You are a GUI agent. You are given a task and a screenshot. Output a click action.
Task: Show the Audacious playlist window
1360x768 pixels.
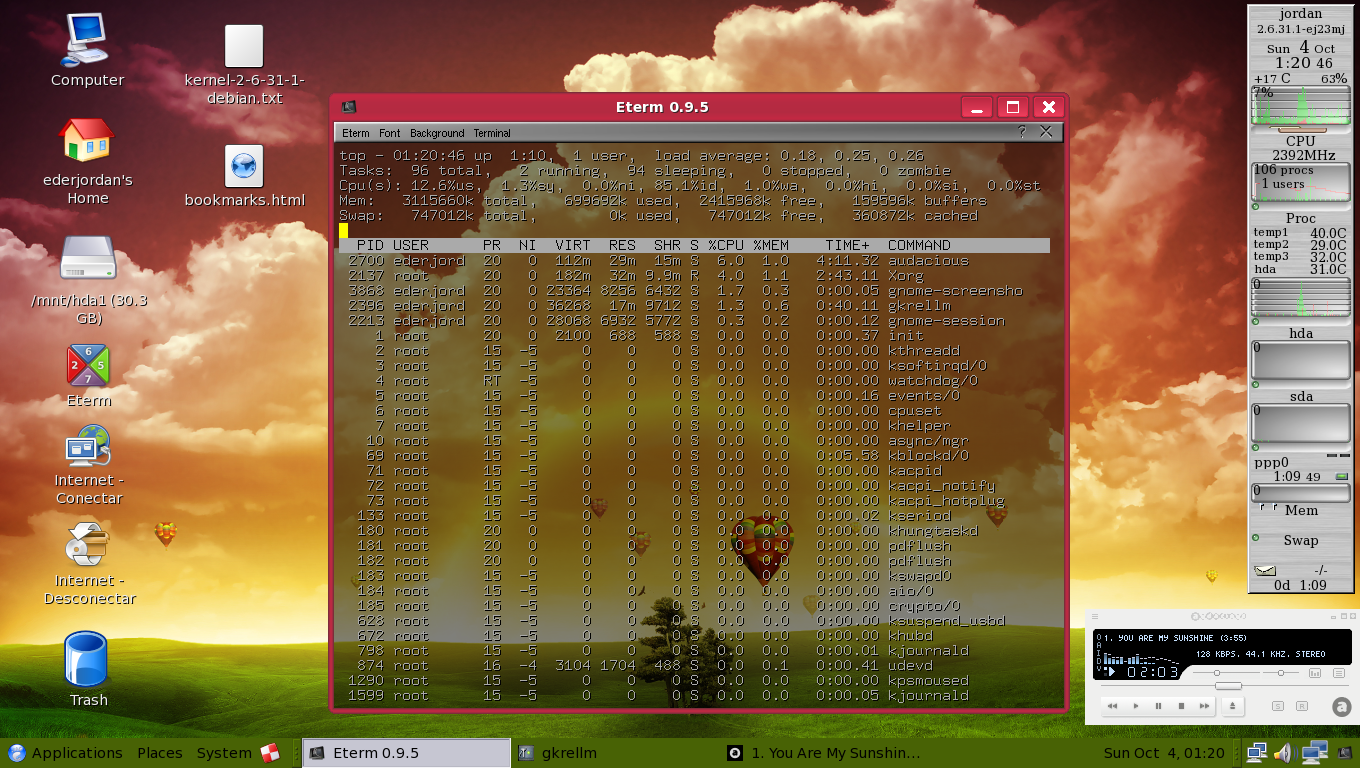tap(1339, 673)
